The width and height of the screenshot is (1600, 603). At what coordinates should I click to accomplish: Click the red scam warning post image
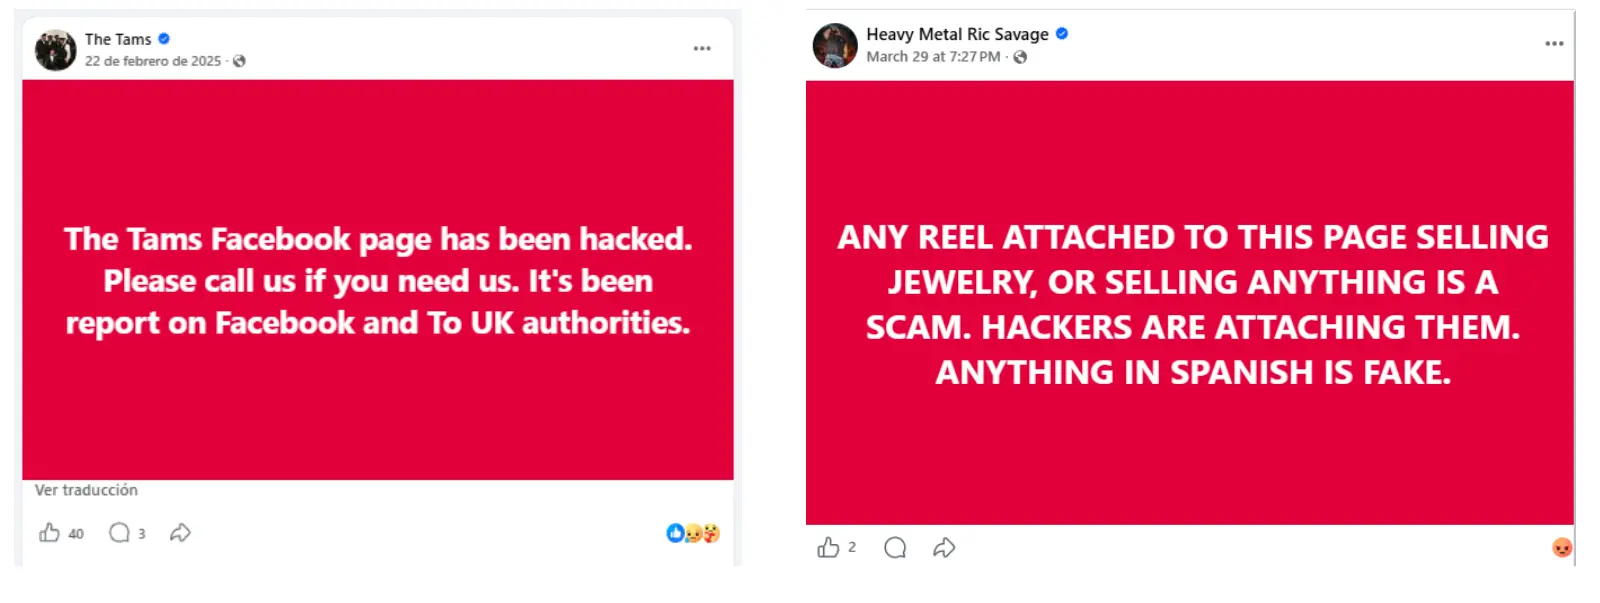click(x=1190, y=302)
